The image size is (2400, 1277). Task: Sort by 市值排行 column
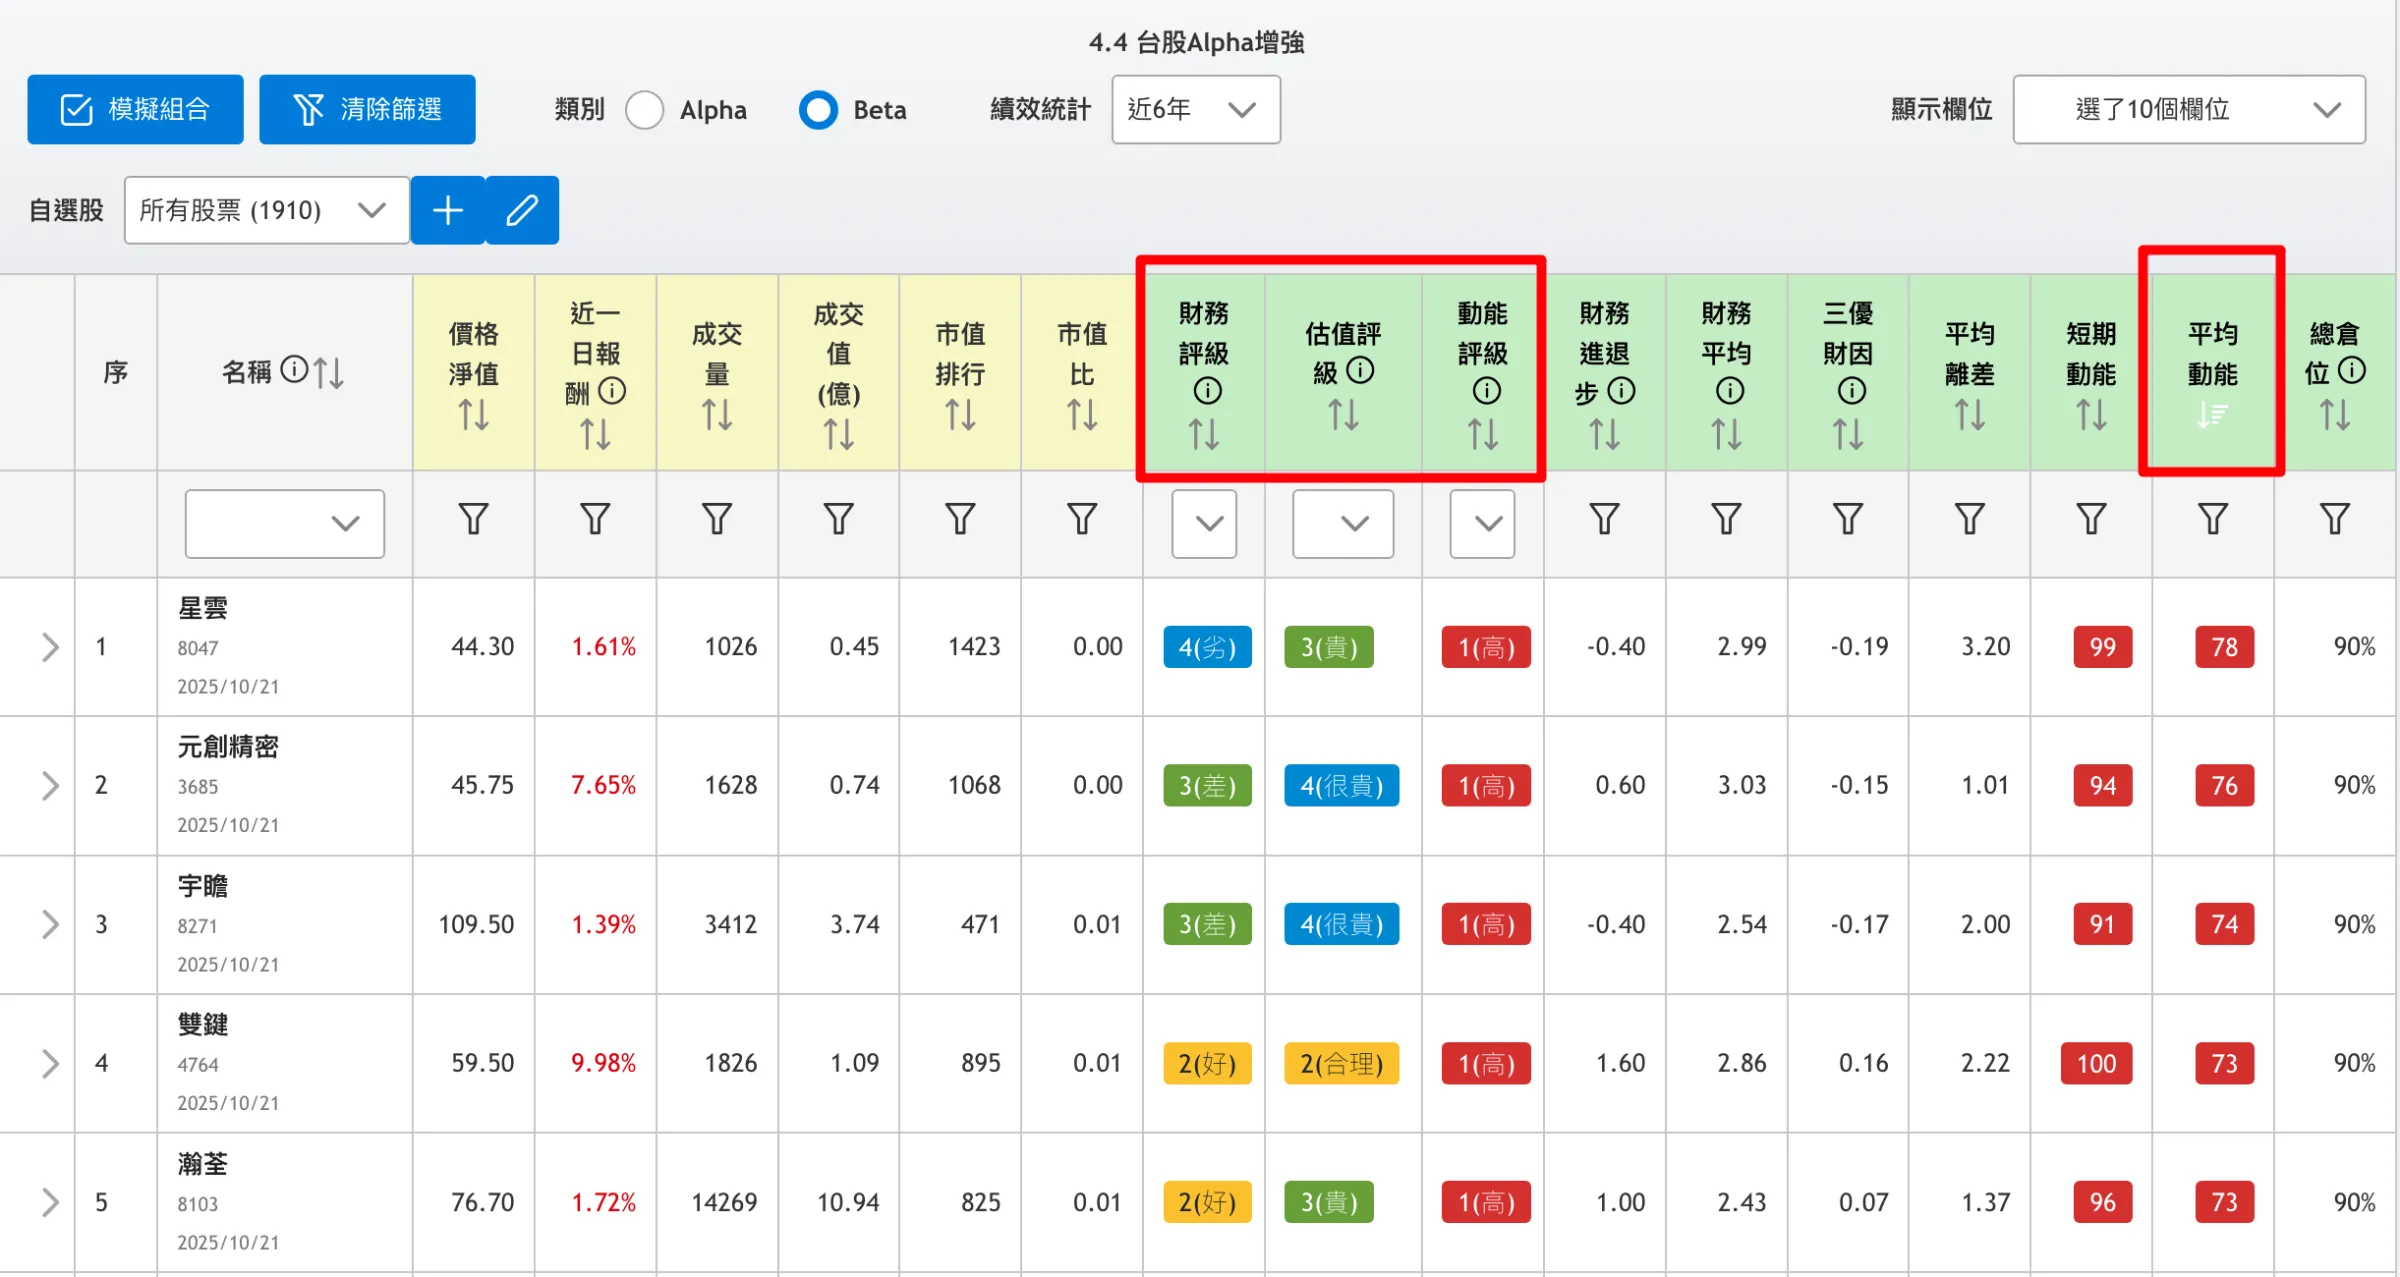point(960,414)
